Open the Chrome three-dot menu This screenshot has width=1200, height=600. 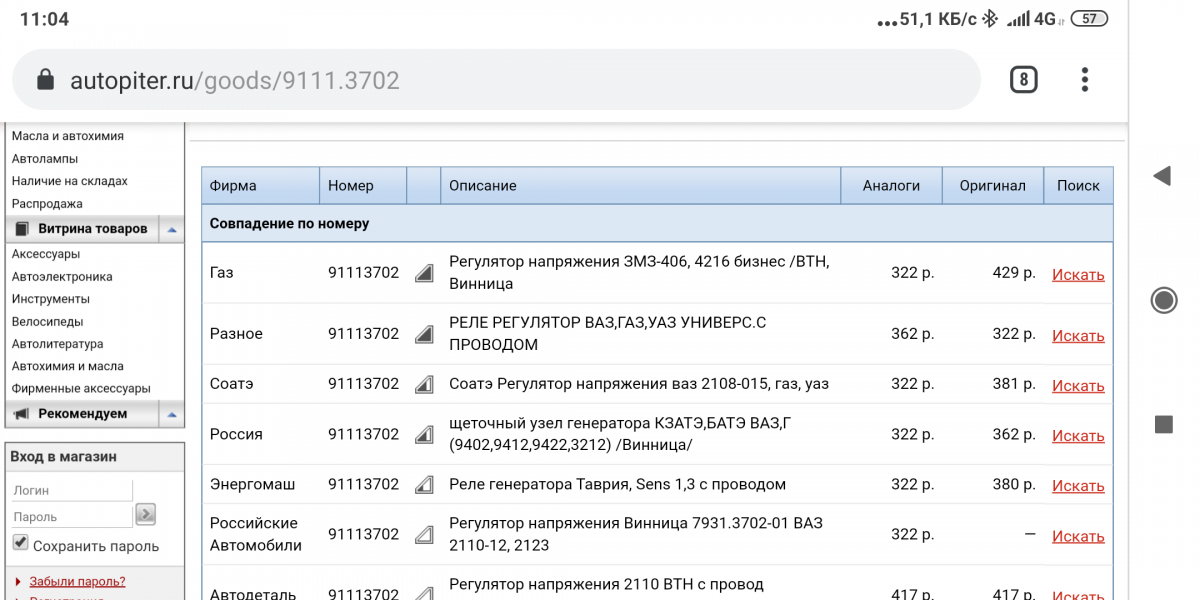pyautogui.click(x=1085, y=80)
